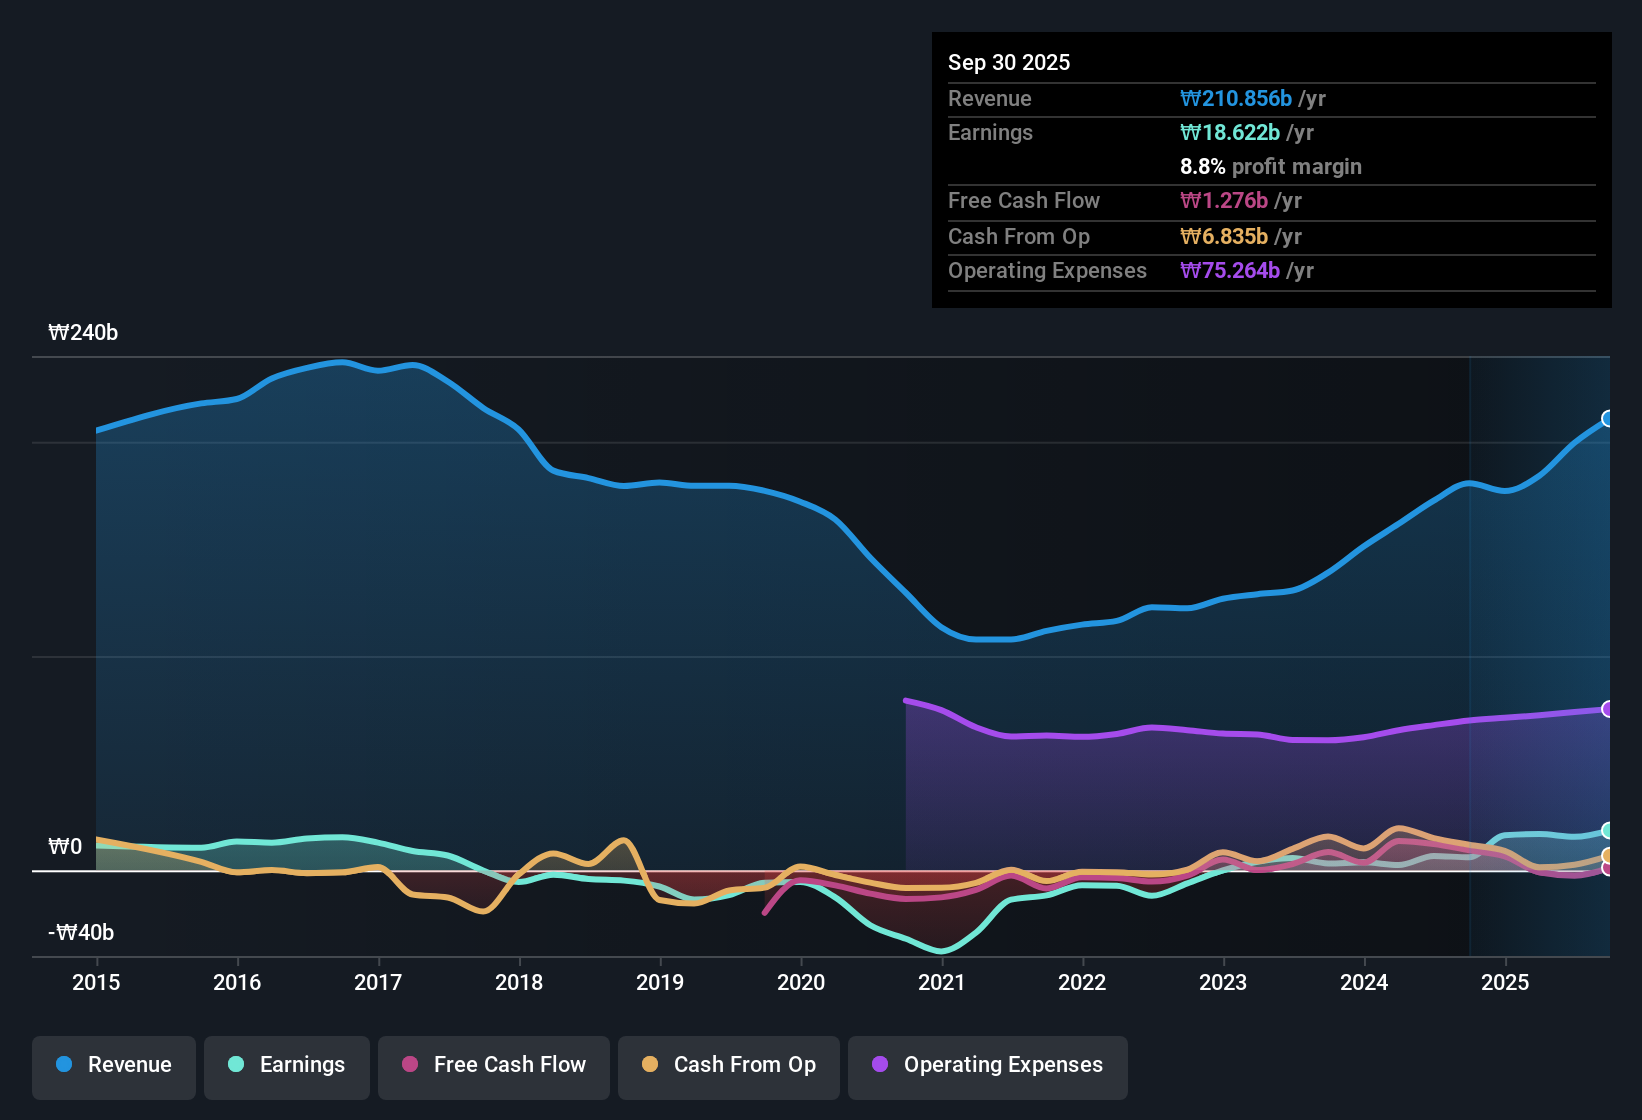The height and width of the screenshot is (1120, 1642).
Task: Click the 8.8% profit margin text
Action: (x=1271, y=166)
